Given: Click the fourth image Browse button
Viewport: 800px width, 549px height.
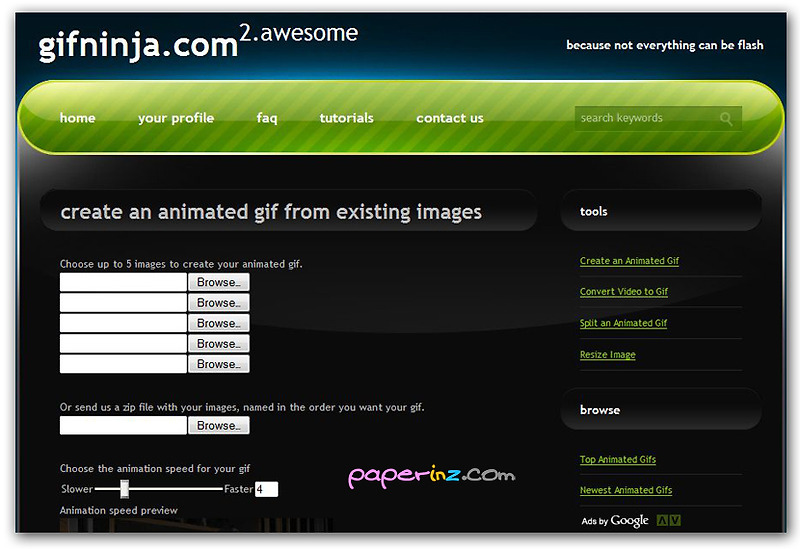Looking at the screenshot, I should coord(219,343).
